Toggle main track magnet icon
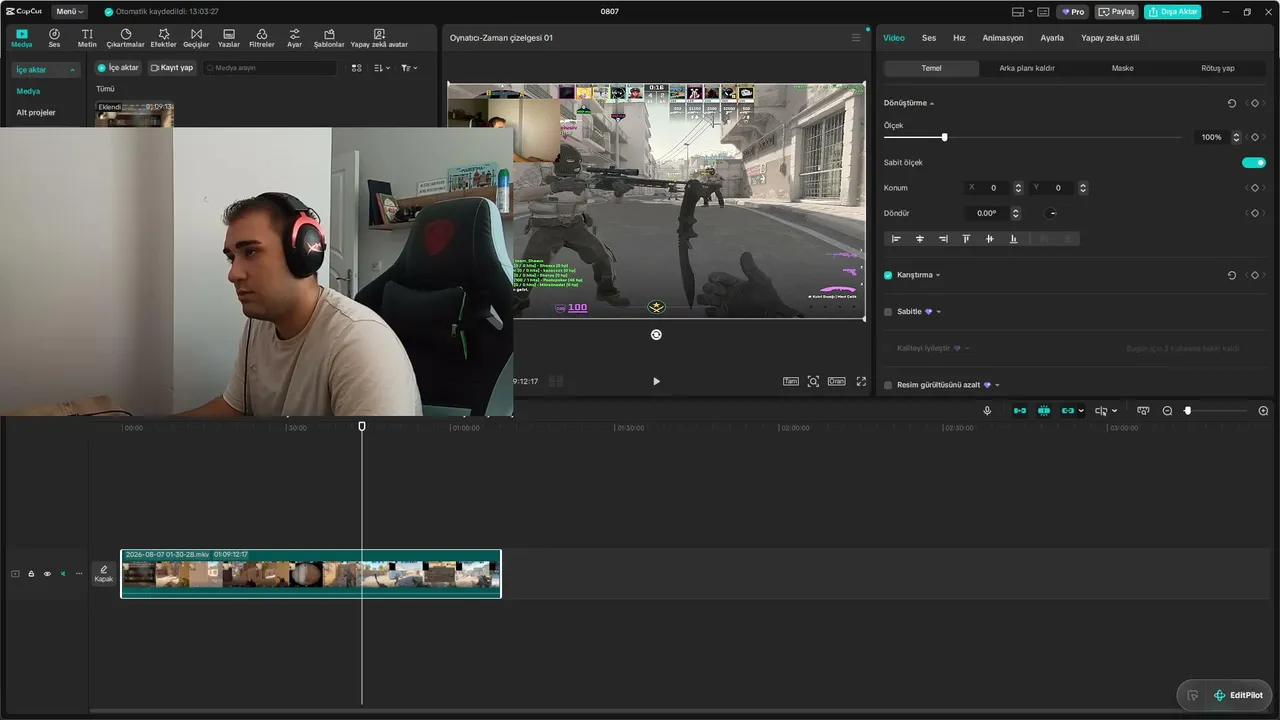 (1019, 411)
